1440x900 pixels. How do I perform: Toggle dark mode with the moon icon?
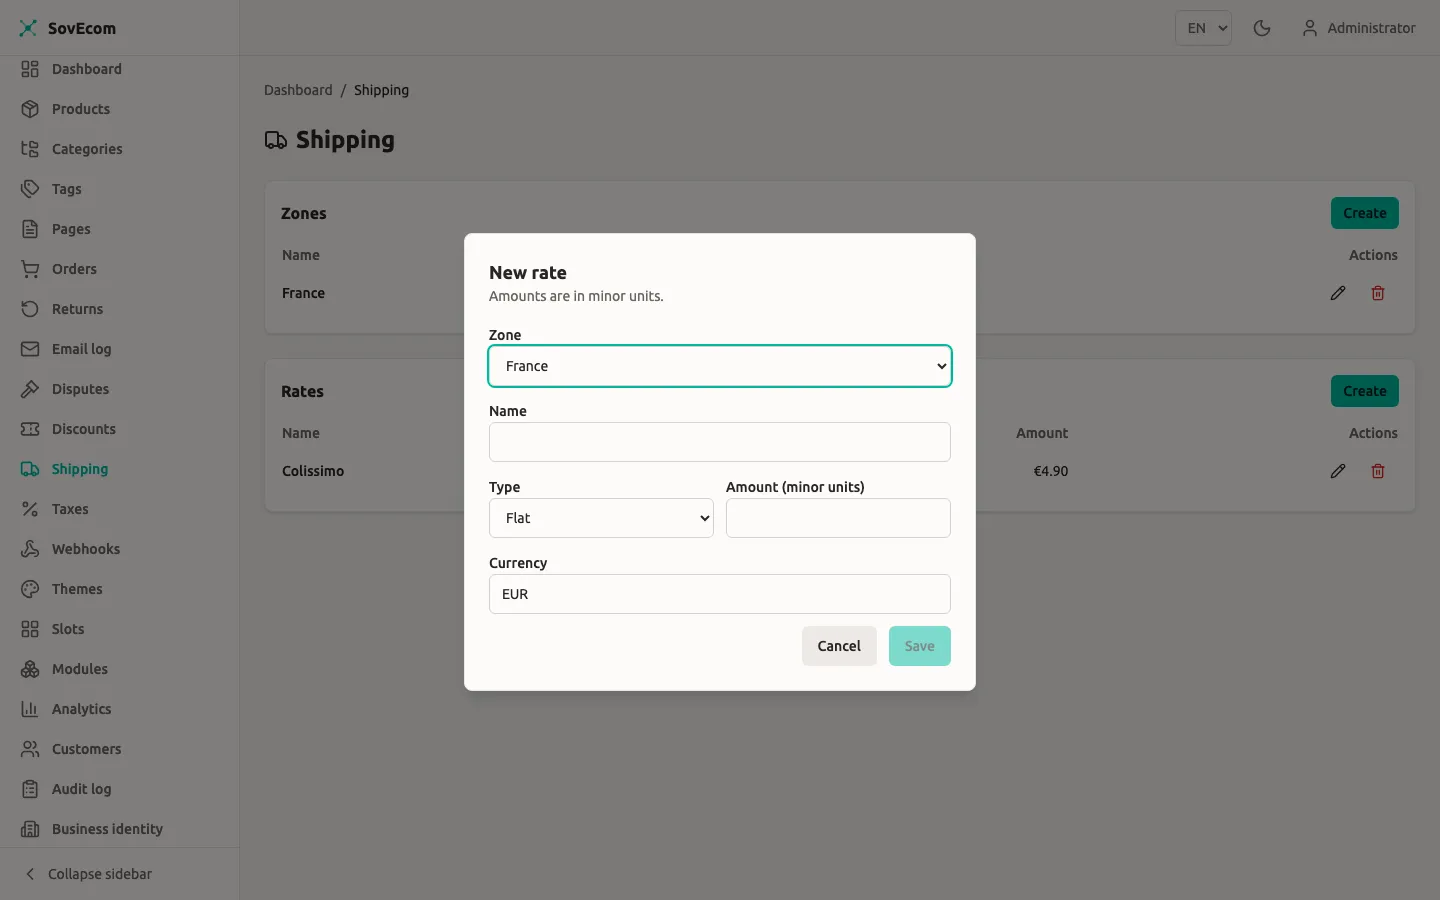[1262, 28]
